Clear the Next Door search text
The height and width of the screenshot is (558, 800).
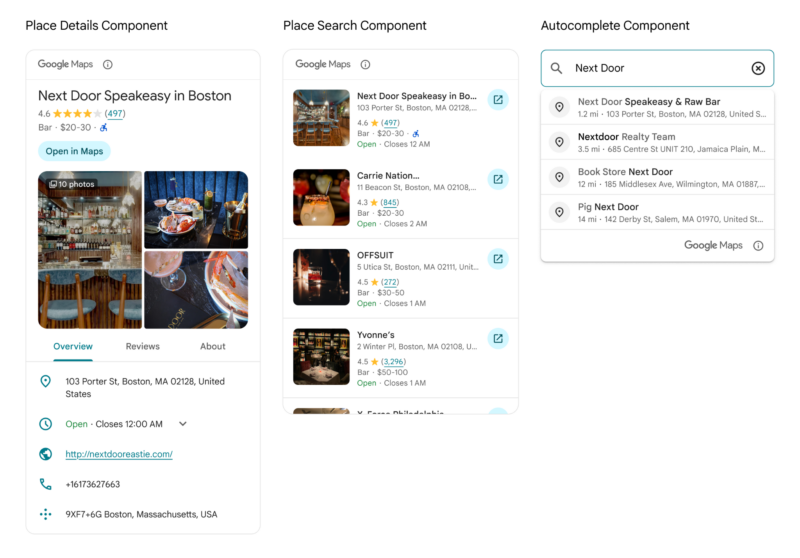(x=758, y=68)
